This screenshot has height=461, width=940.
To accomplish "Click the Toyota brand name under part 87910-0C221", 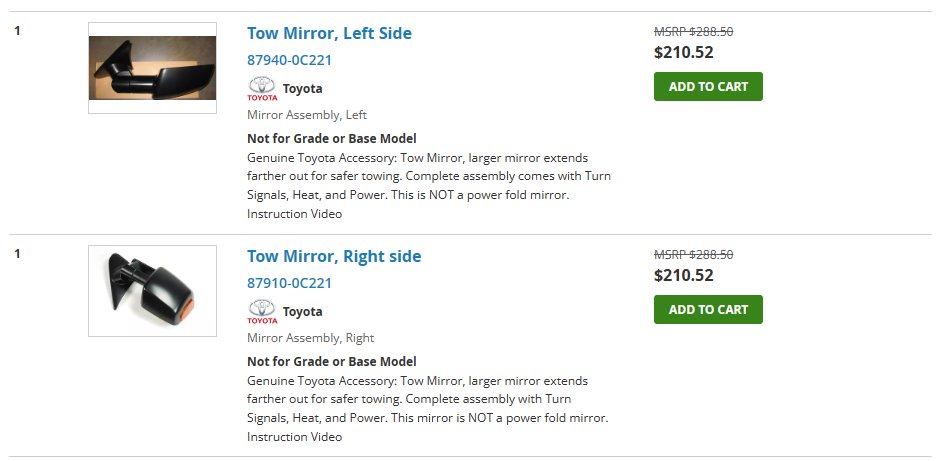I will click(x=302, y=312).
